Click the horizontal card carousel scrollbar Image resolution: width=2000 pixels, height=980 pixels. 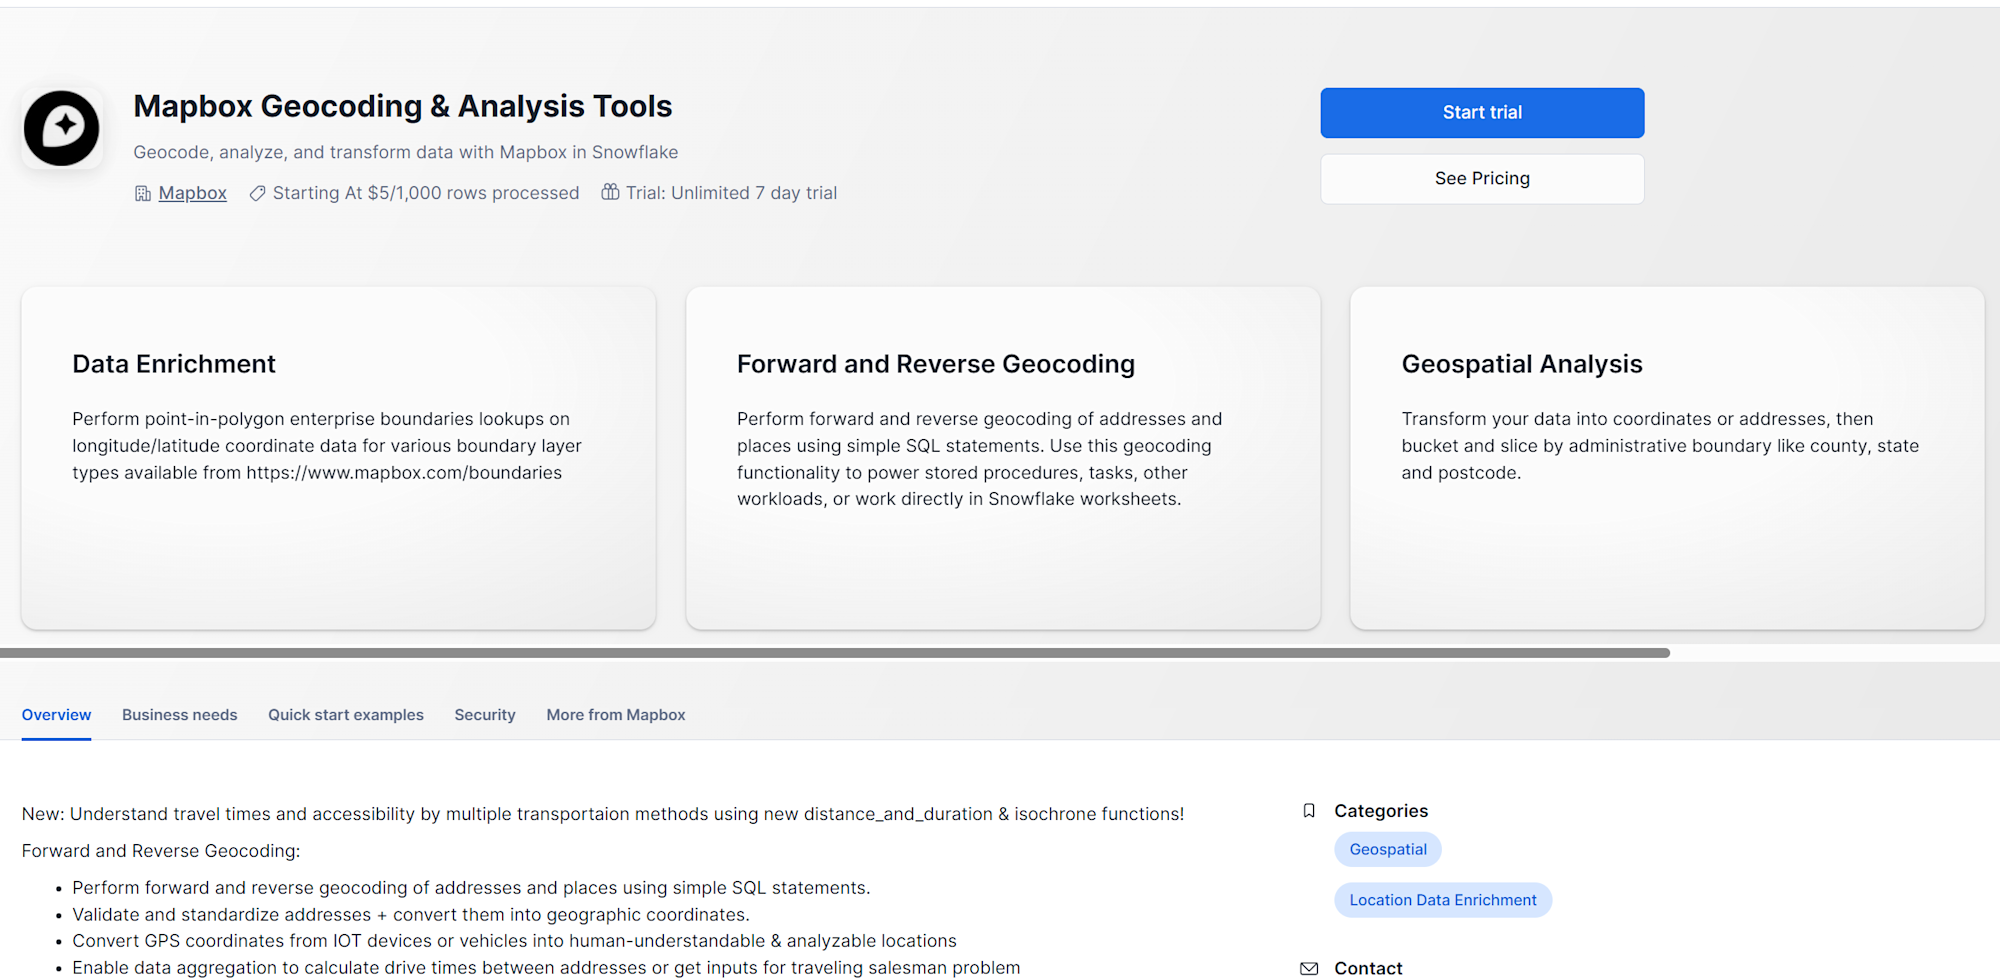(x=835, y=653)
